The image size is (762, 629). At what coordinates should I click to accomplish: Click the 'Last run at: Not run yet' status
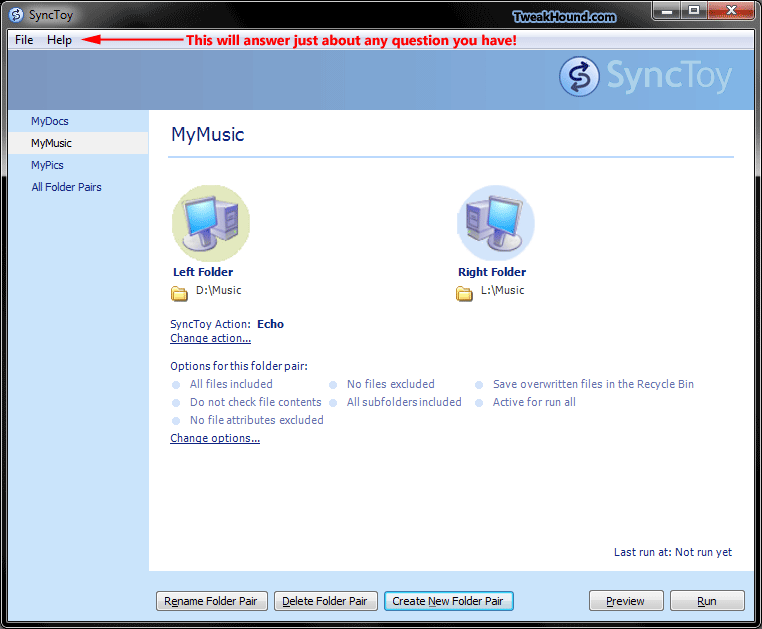coord(673,552)
